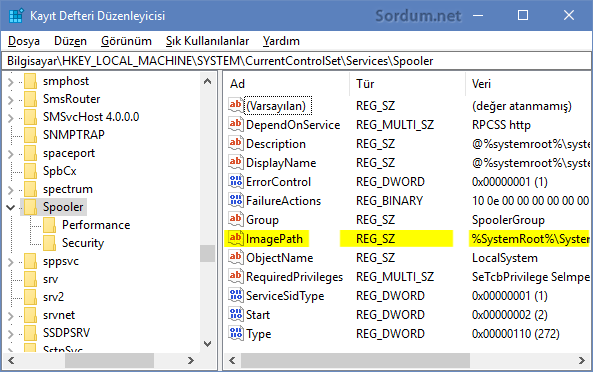Viewport: 593px width, 372px height.
Task: Select the spectrum key label
Action: [68, 189]
